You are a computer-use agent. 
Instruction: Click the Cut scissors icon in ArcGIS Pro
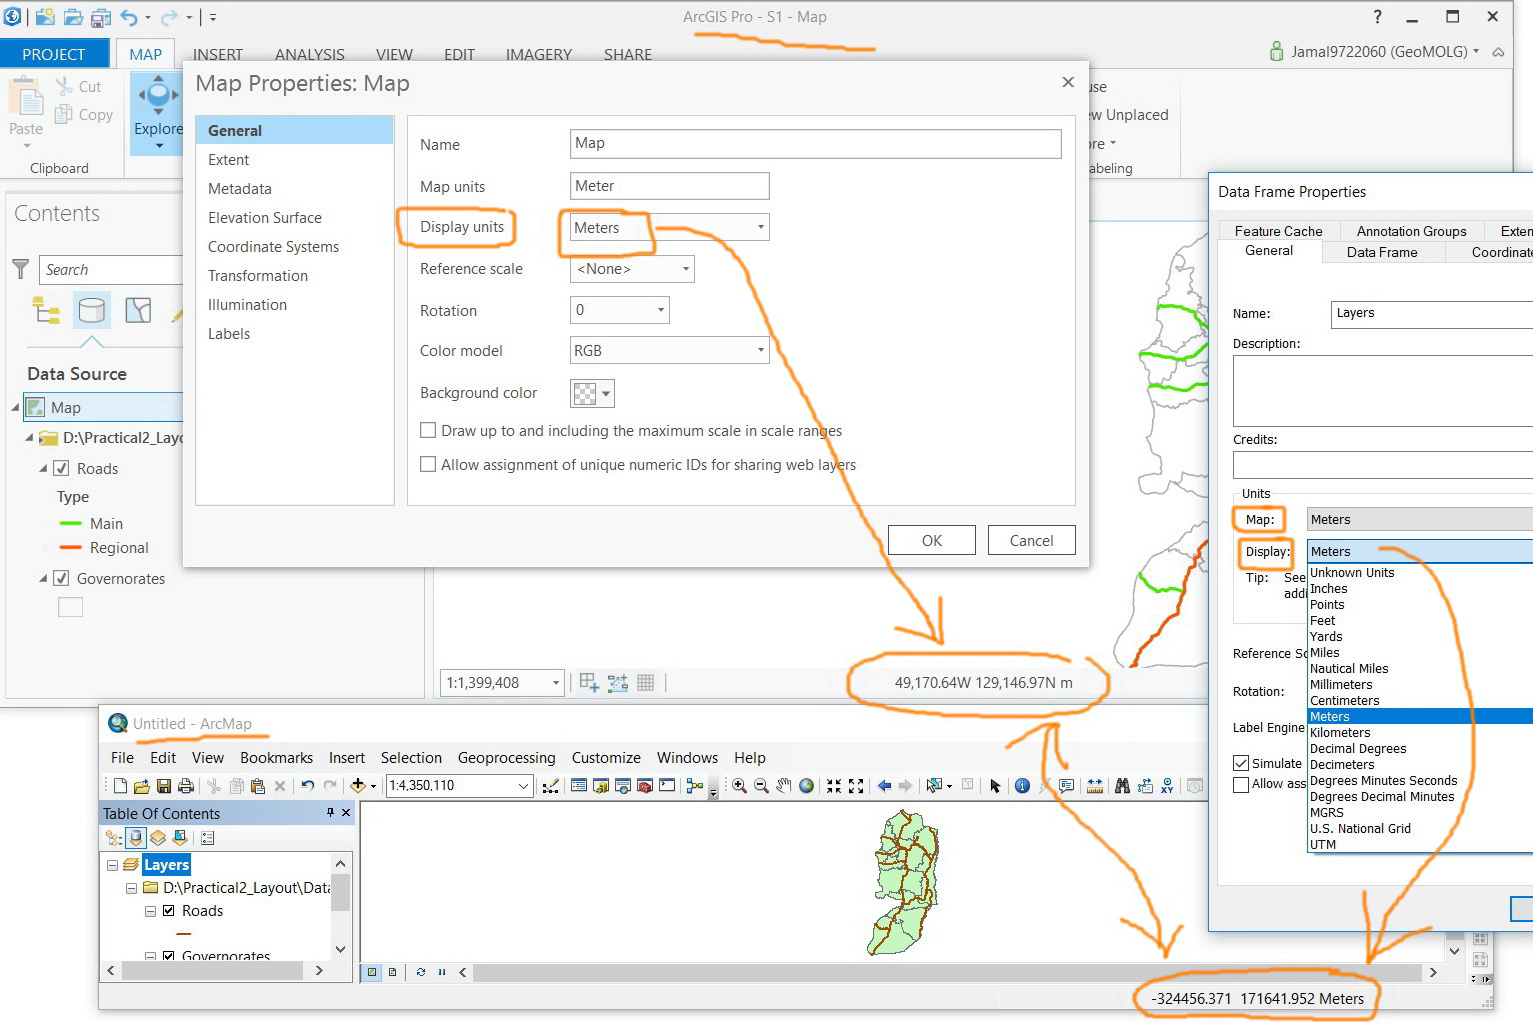(65, 87)
